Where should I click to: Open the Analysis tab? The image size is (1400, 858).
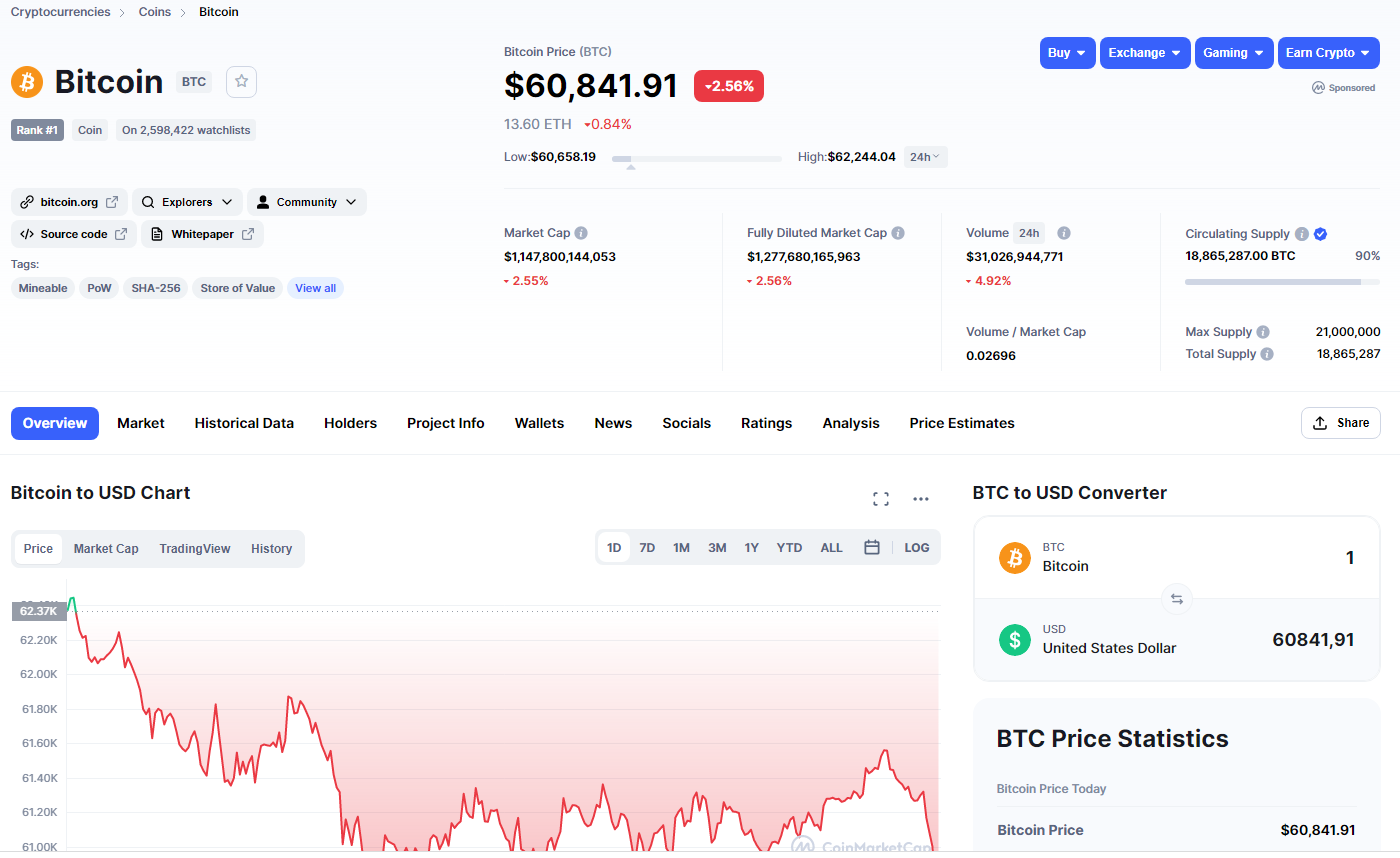(x=851, y=423)
